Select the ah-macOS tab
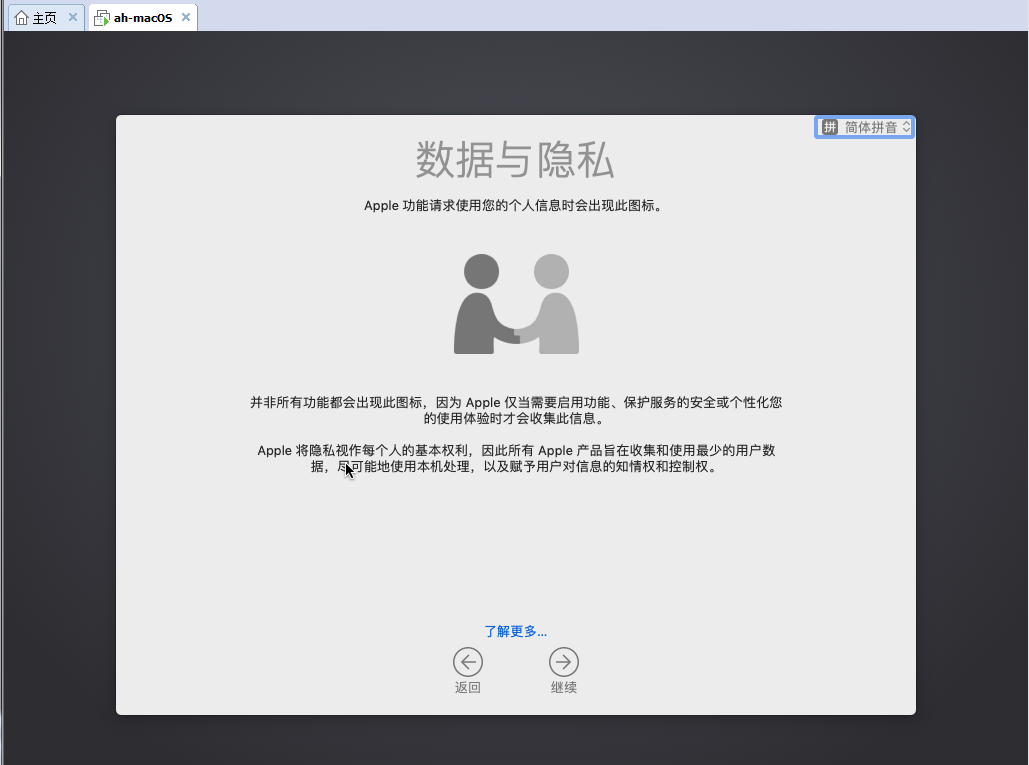This screenshot has width=1029, height=765. pyautogui.click(x=142, y=18)
